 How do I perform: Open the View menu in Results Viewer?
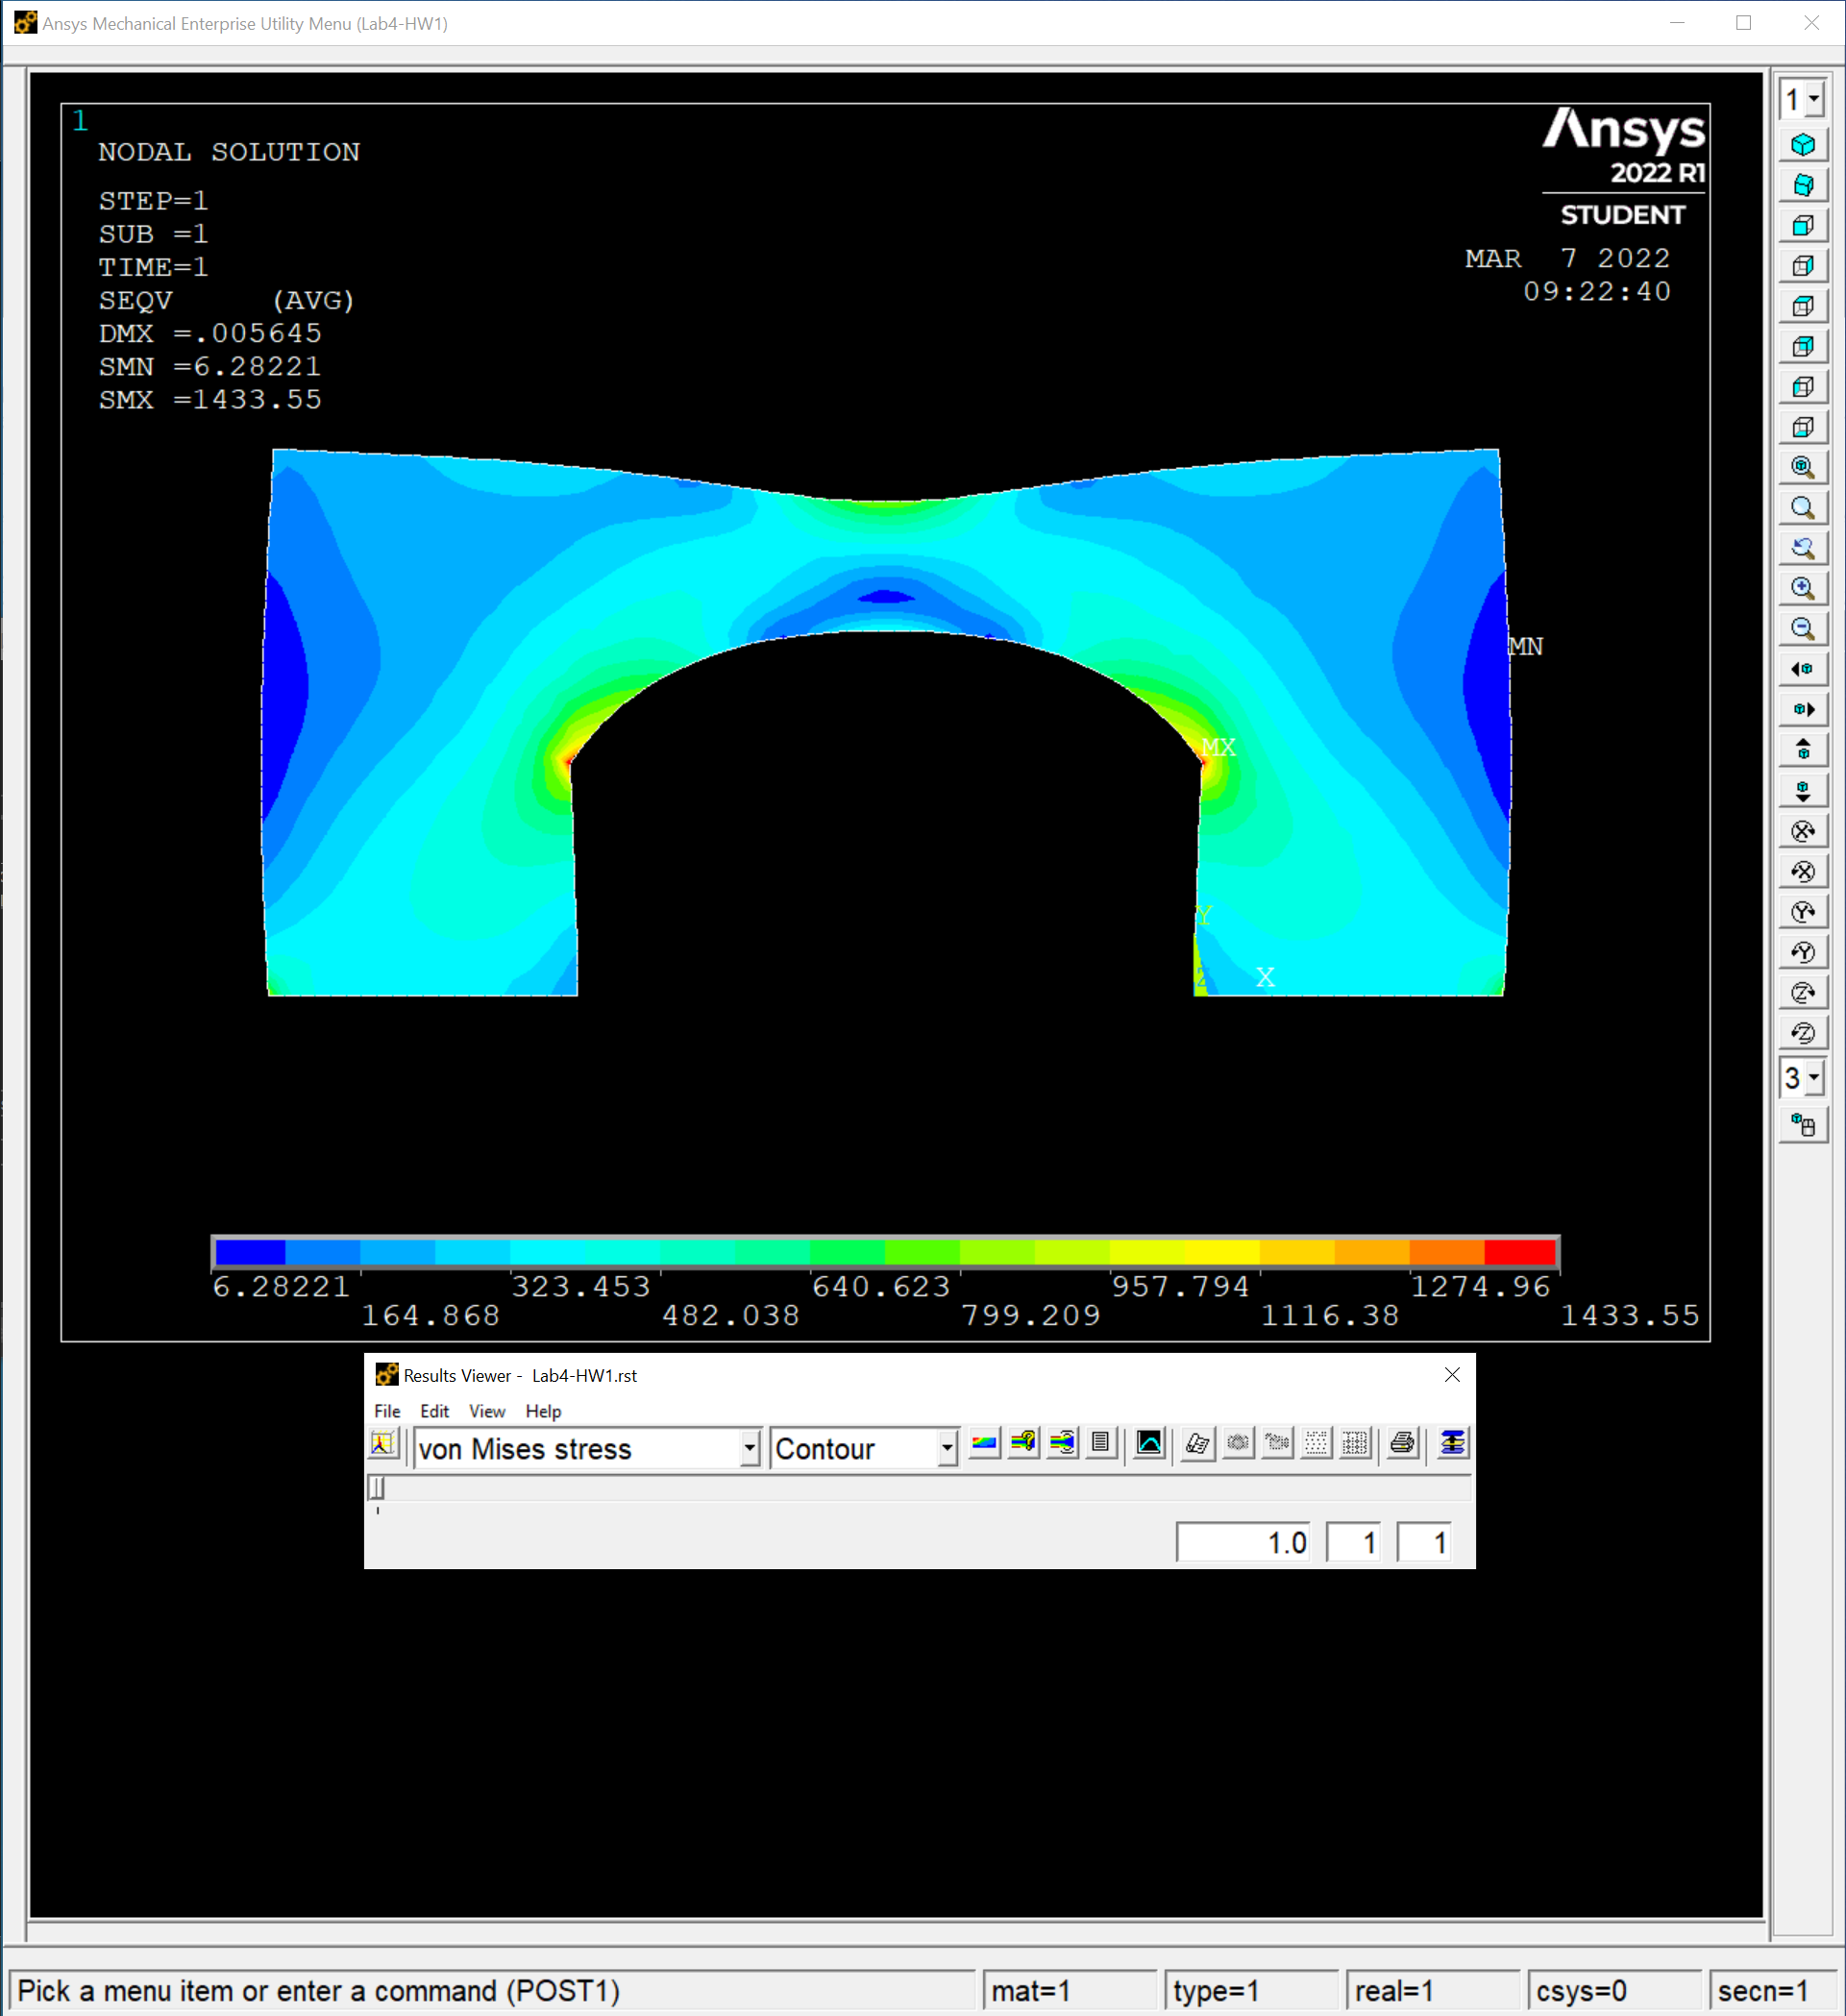pyautogui.click(x=487, y=1411)
